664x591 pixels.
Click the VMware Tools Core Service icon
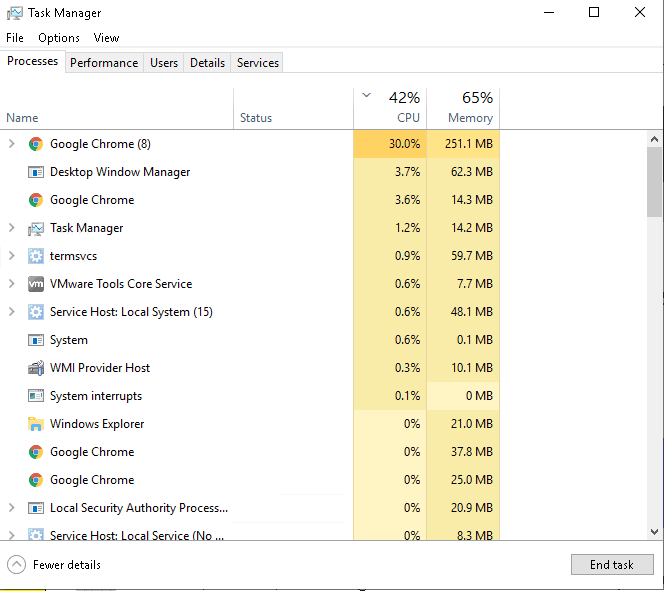tap(36, 284)
